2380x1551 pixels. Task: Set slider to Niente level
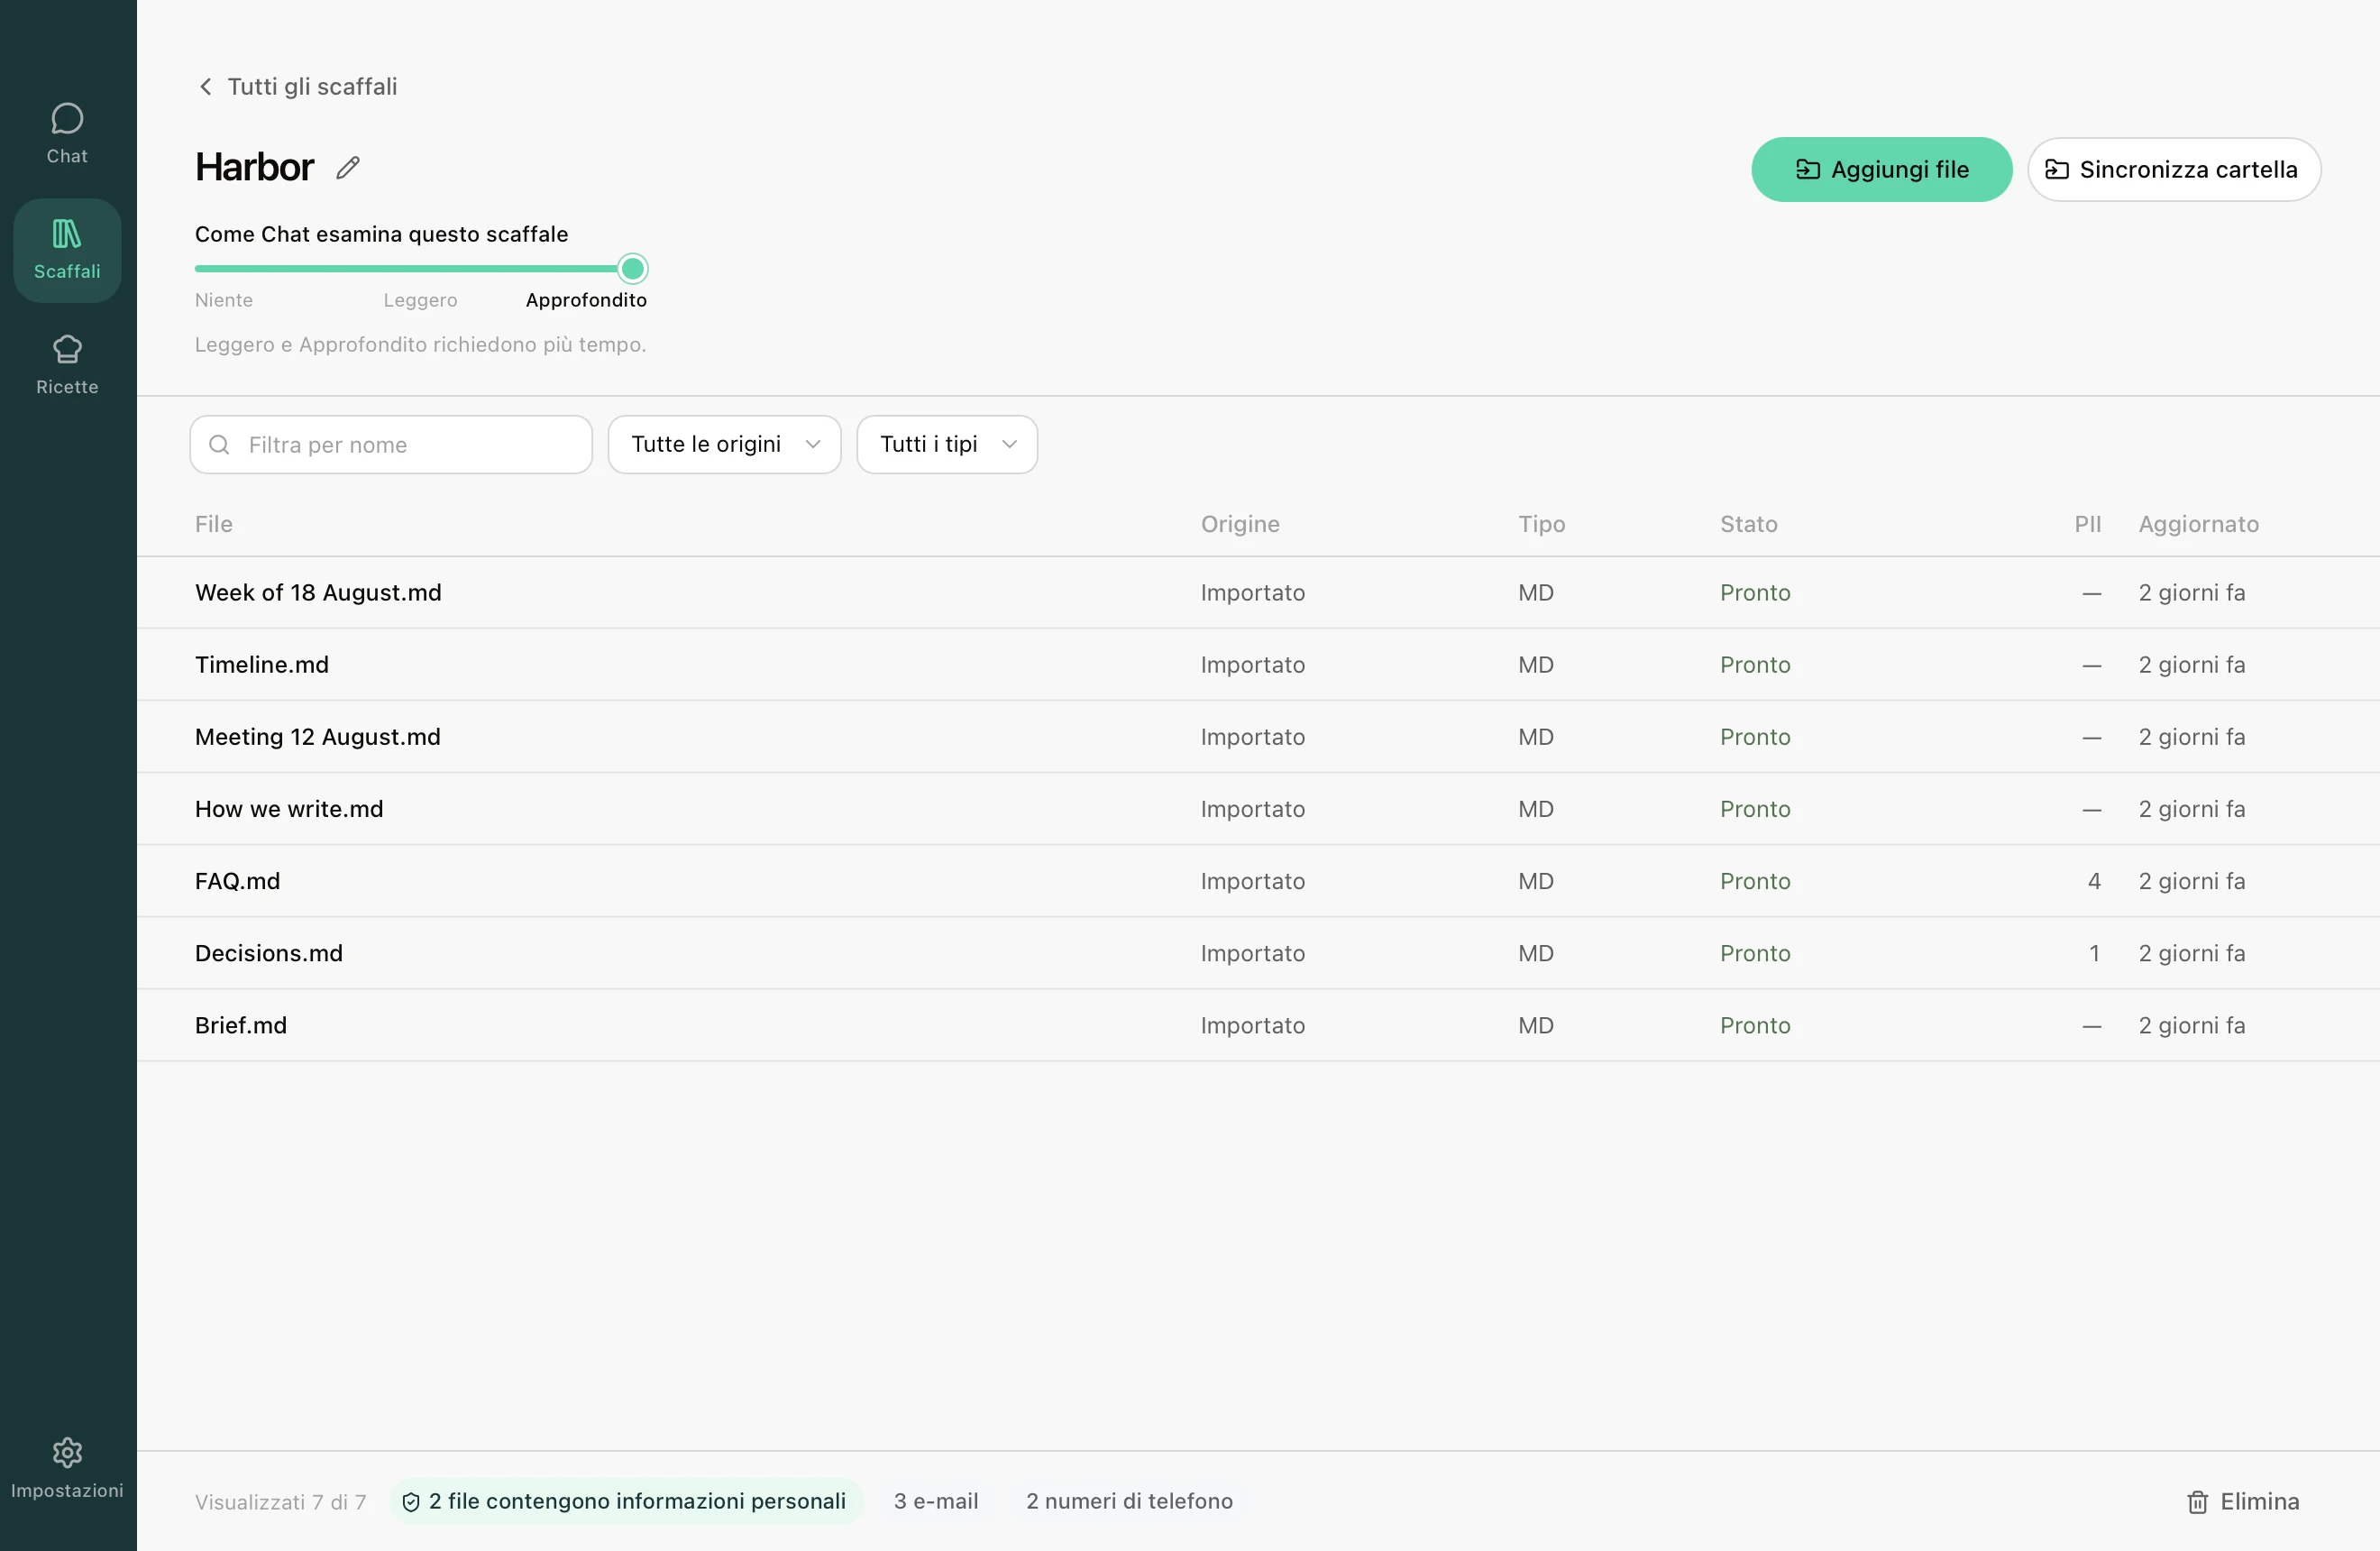[224, 300]
